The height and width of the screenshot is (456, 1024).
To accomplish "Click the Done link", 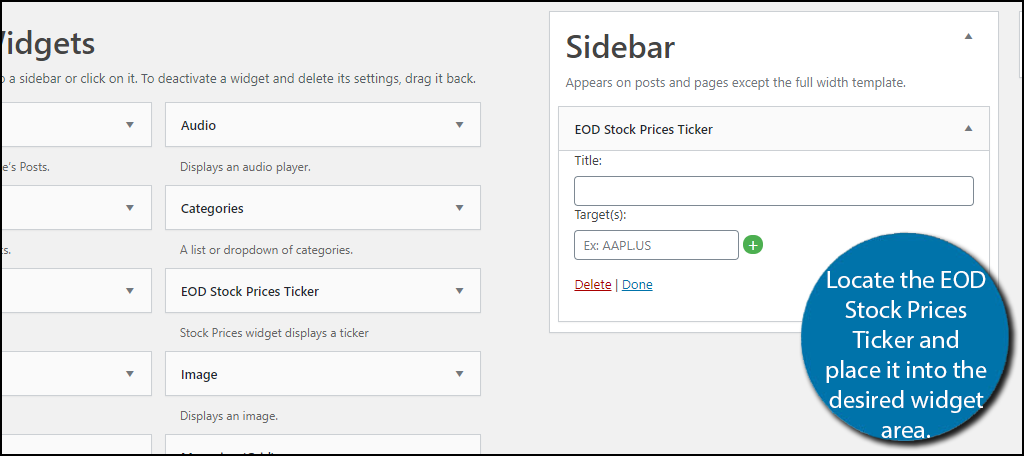I will click(637, 285).
